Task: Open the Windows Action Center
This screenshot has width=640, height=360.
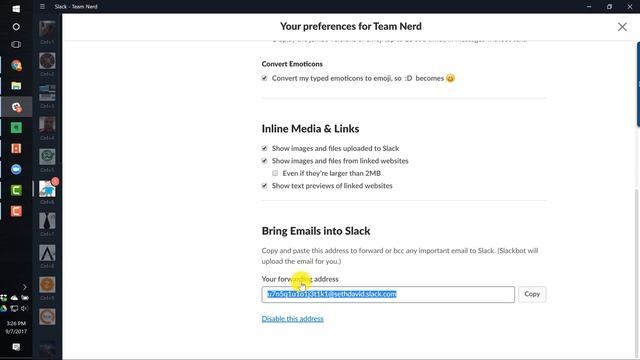Action: click(x=16, y=347)
